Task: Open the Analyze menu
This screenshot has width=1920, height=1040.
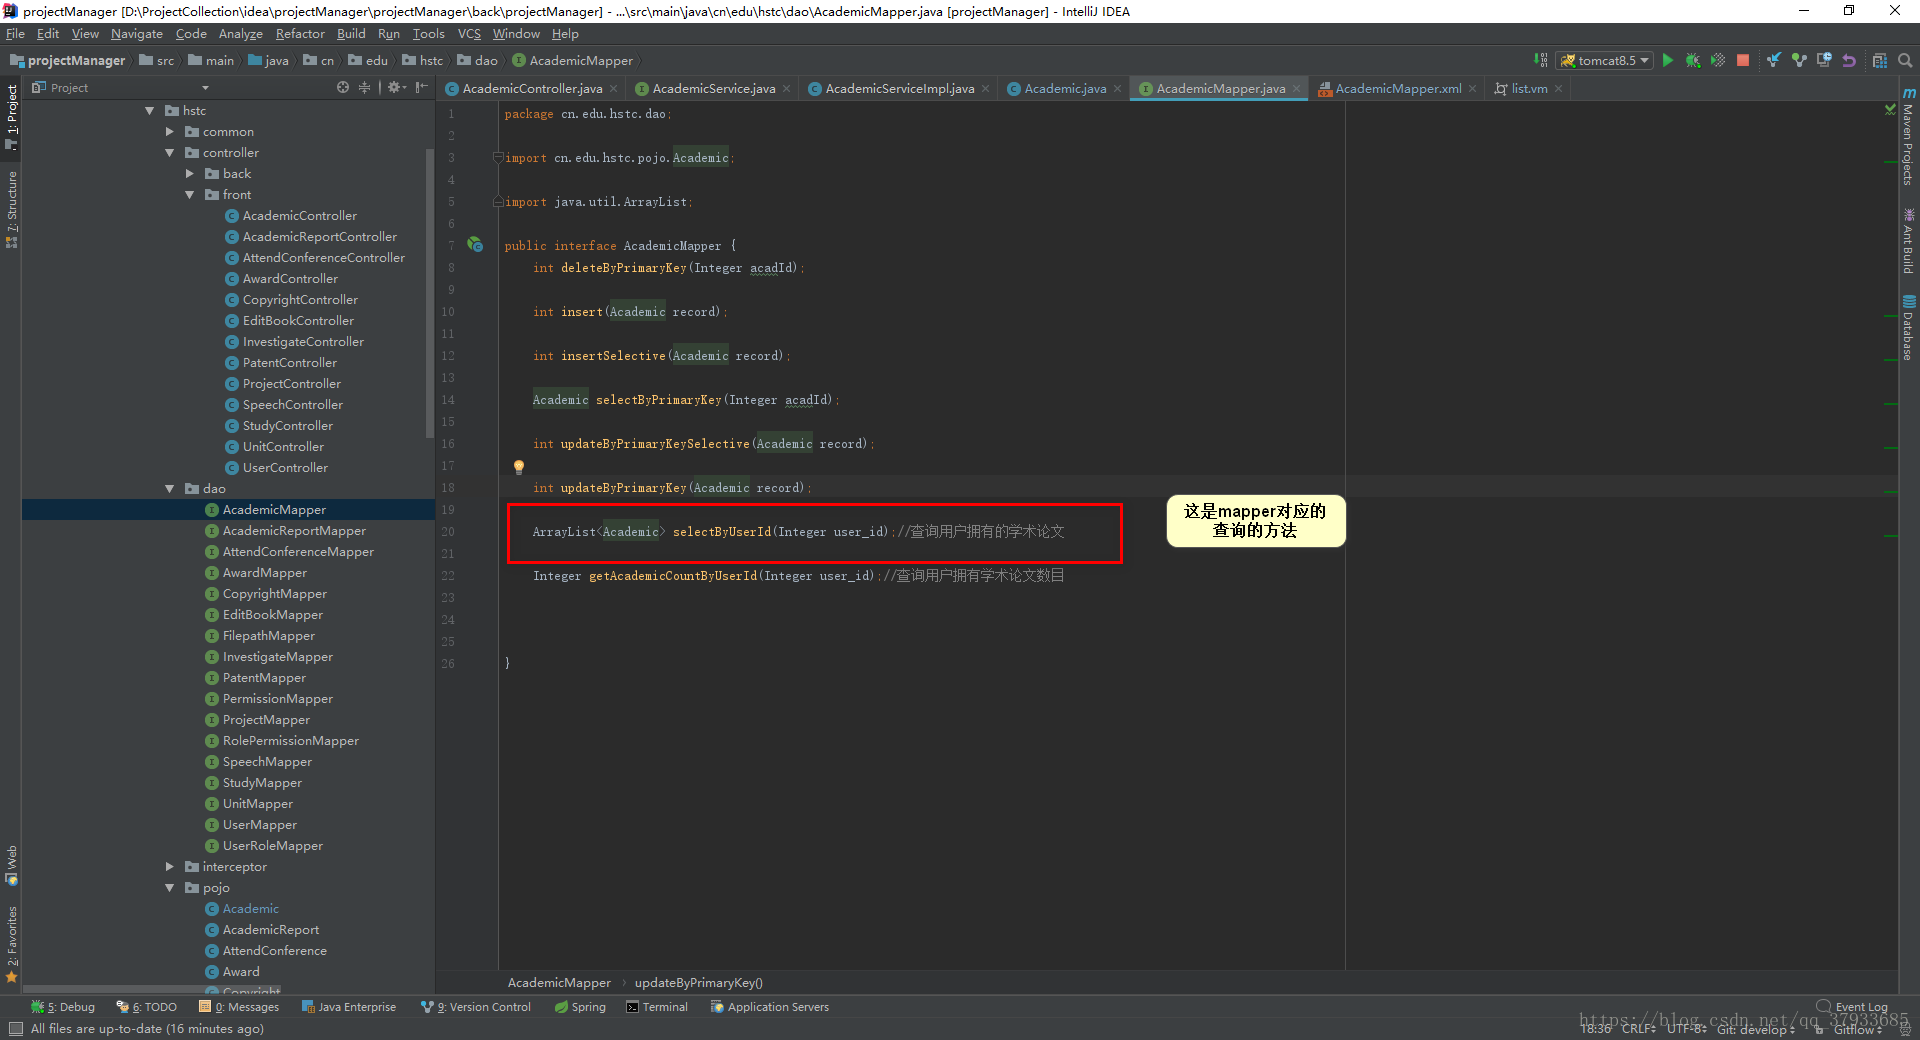Action: 241,34
